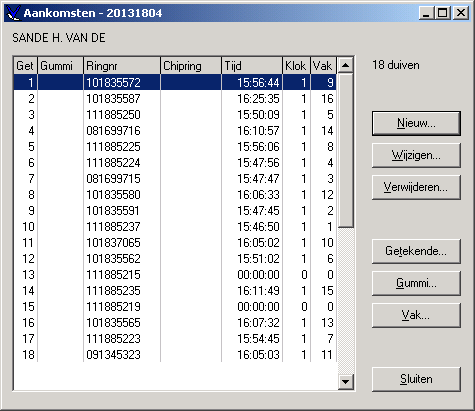Click the Vak column header
Image resolution: width=475 pixels, height=411 pixels.
click(323, 66)
